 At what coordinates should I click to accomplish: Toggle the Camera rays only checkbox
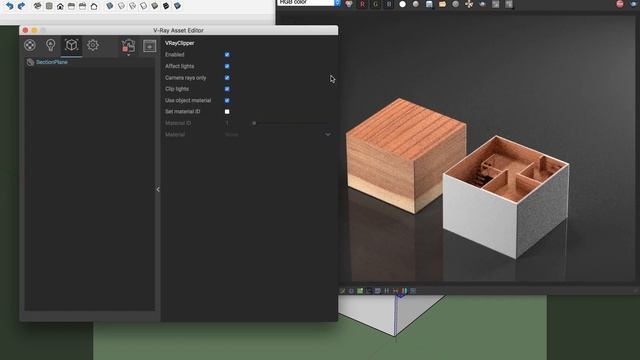pos(227,78)
